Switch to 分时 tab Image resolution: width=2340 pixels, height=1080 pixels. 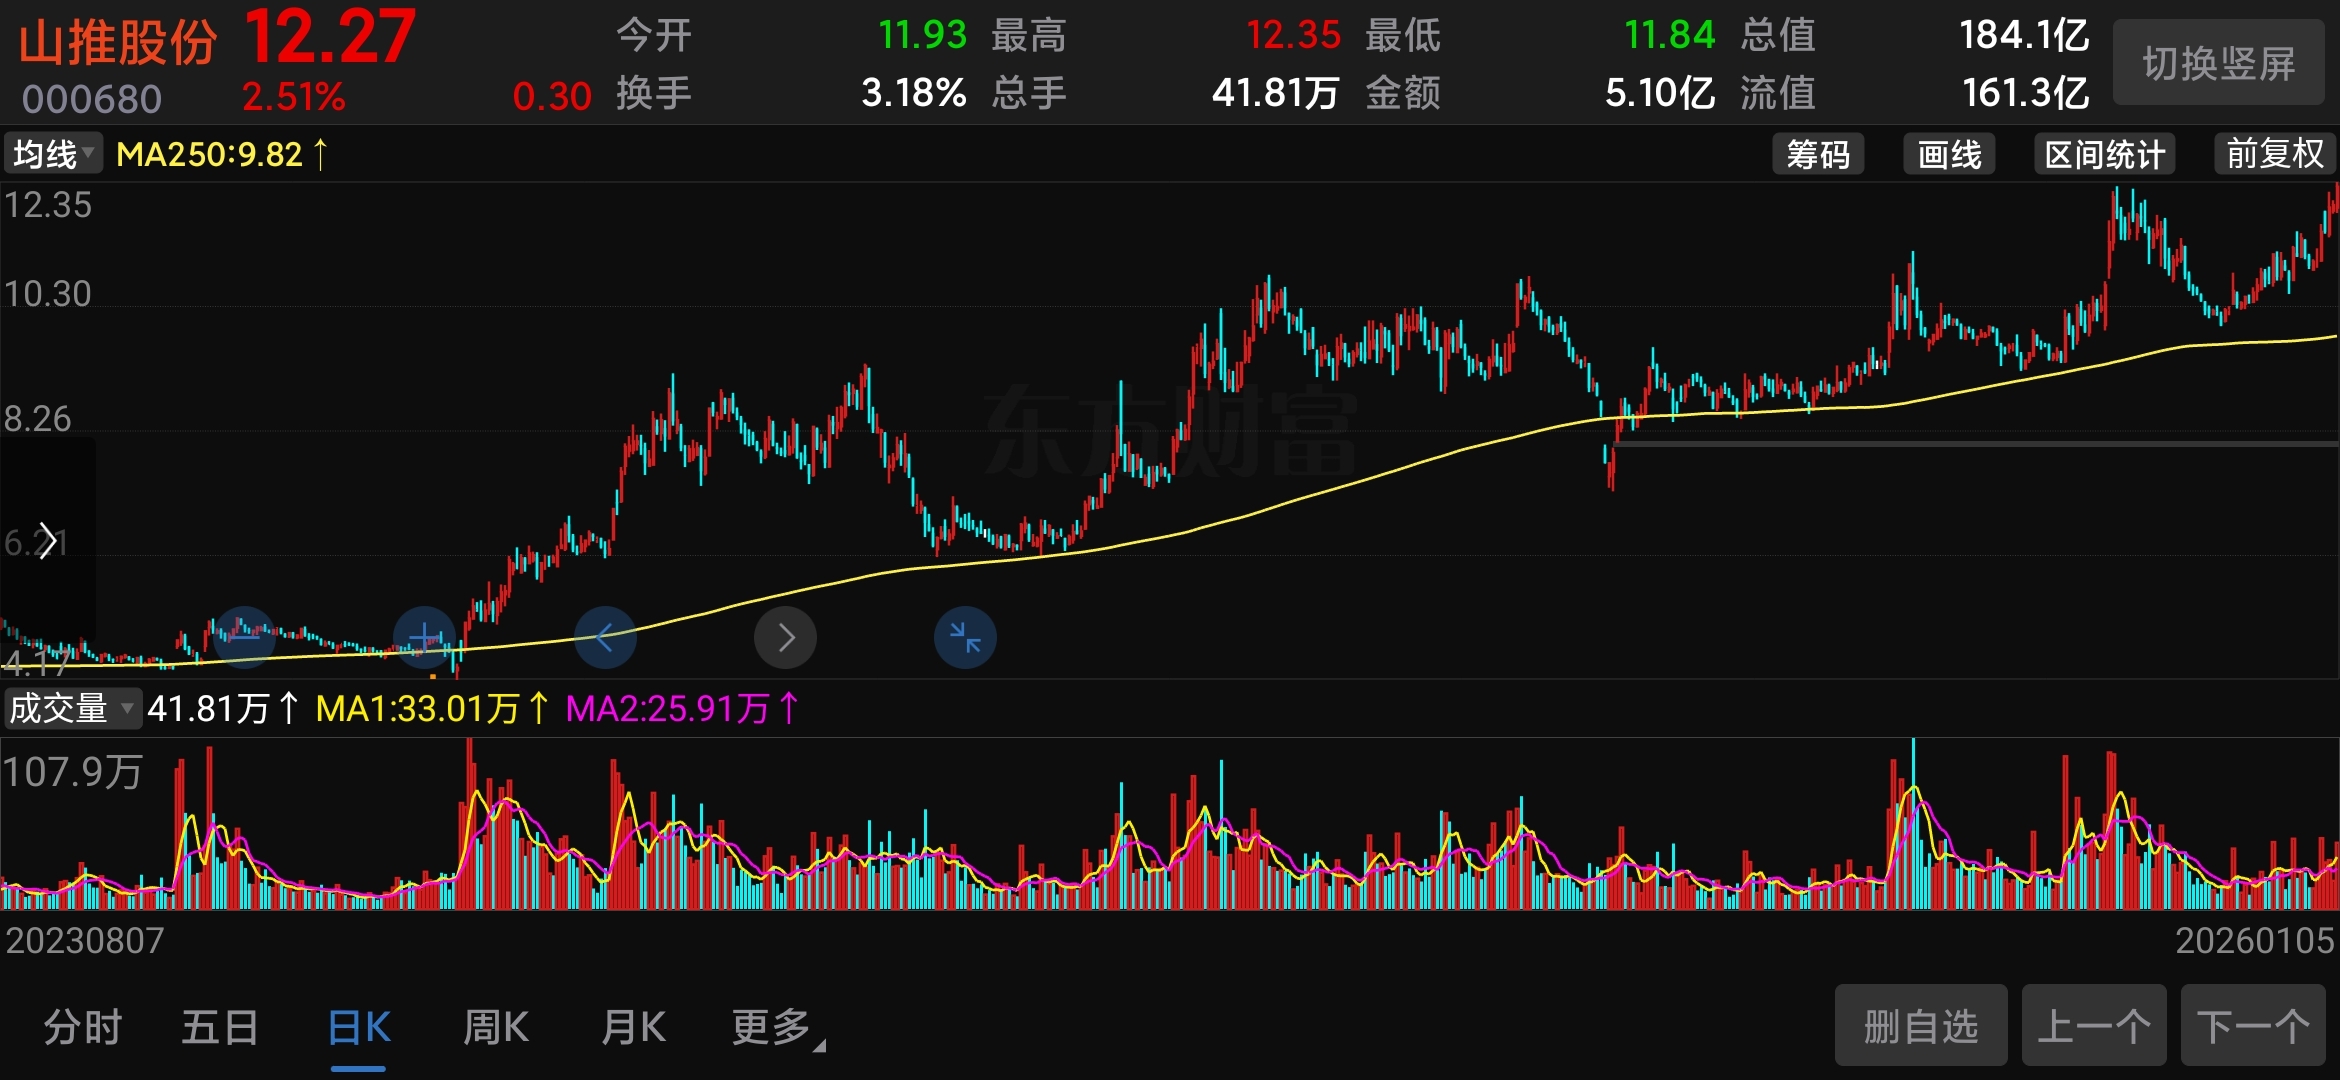click(82, 1028)
